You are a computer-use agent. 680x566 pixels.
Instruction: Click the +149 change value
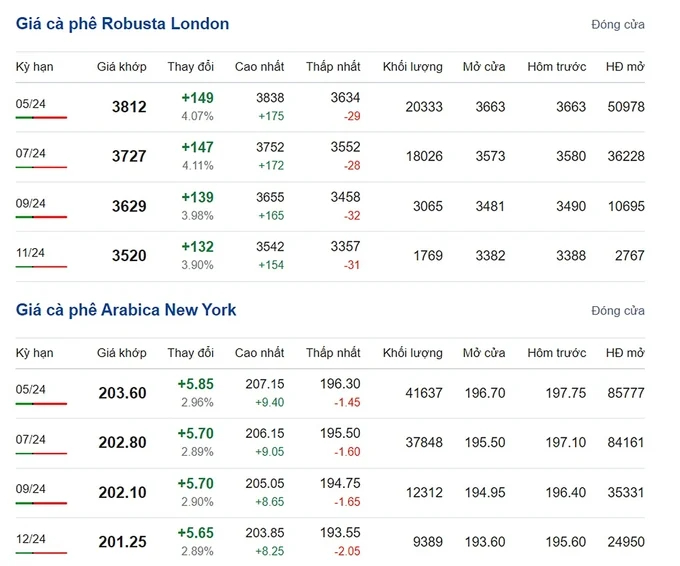click(x=197, y=98)
